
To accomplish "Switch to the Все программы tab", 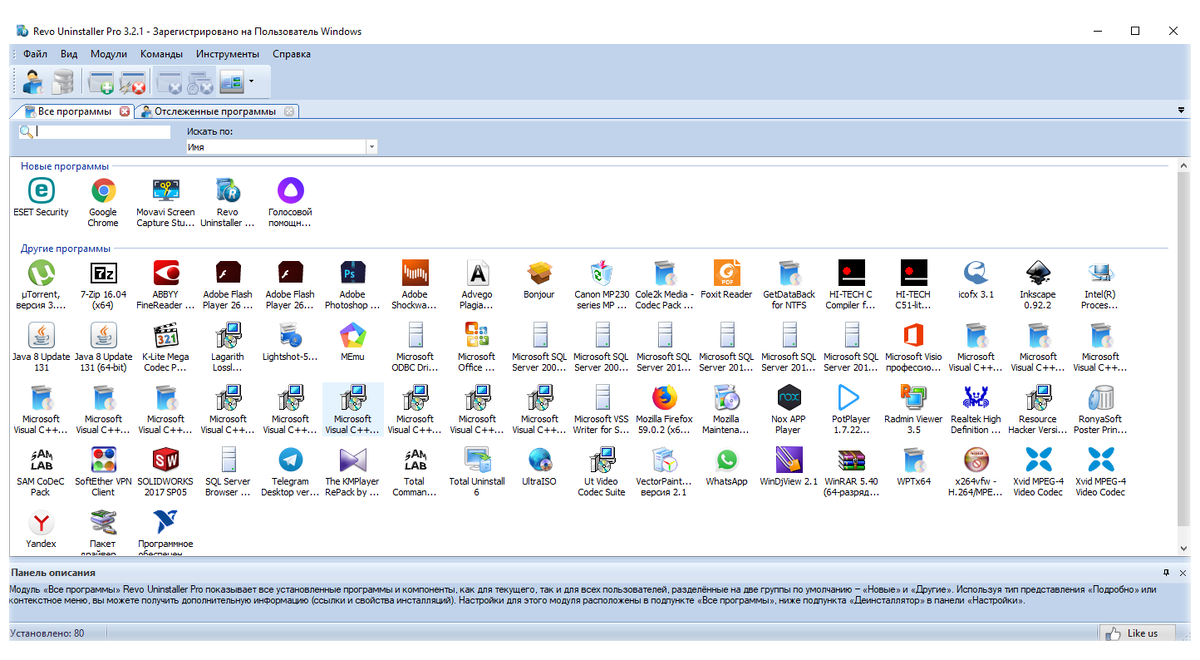I will pyautogui.click(x=75, y=111).
